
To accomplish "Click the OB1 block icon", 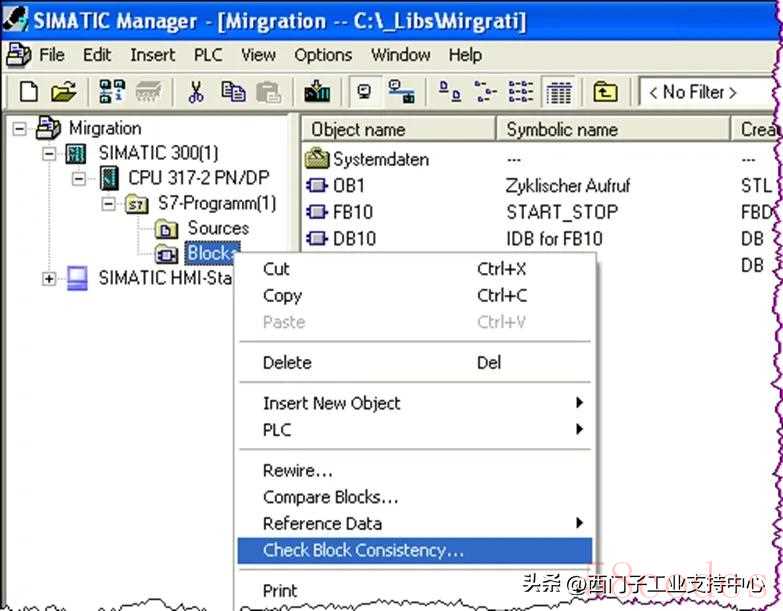I will pos(317,185).
